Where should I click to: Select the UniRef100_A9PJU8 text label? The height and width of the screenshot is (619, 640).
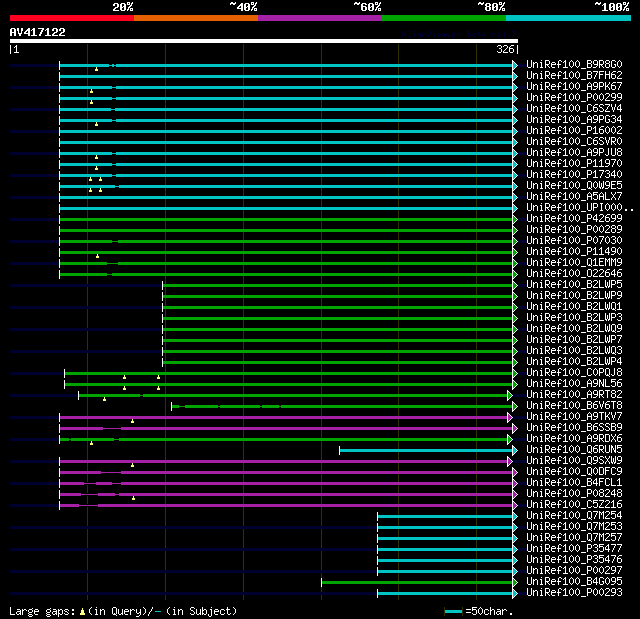pyautogui.click(x=574, y=153)
